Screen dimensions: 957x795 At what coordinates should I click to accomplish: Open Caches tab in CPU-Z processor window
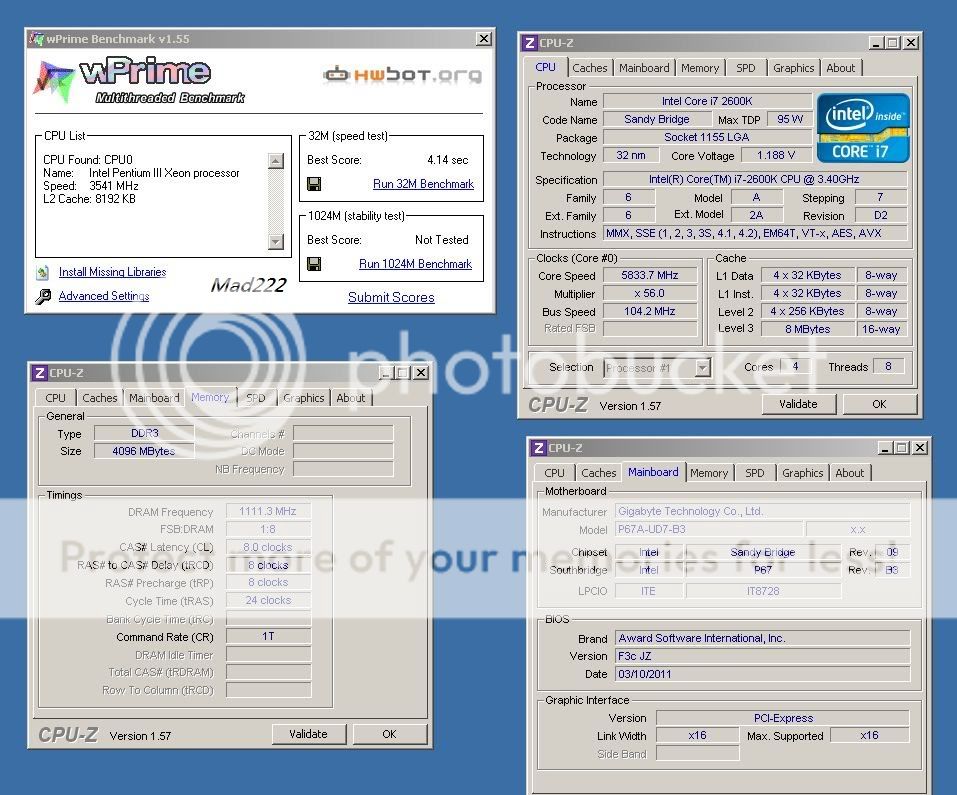(590, 68)
